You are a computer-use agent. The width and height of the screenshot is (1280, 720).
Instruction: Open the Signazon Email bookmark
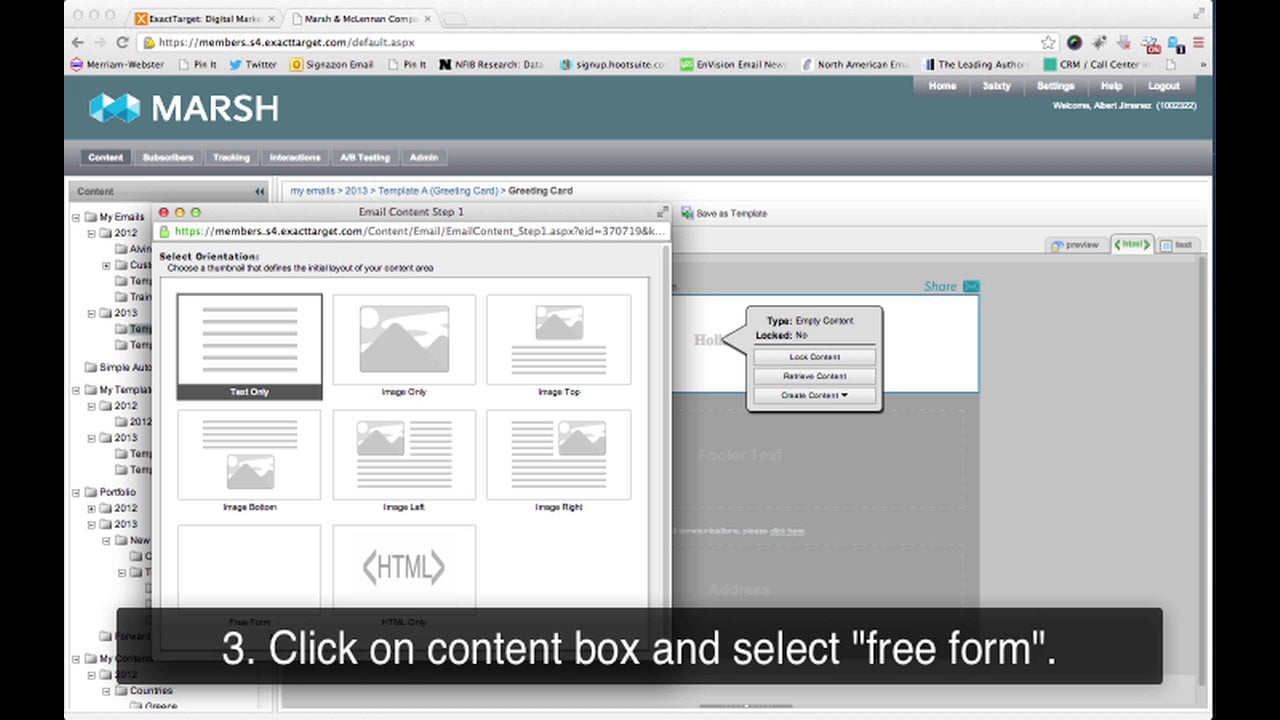pyautogui.click(x=331, y=64)
